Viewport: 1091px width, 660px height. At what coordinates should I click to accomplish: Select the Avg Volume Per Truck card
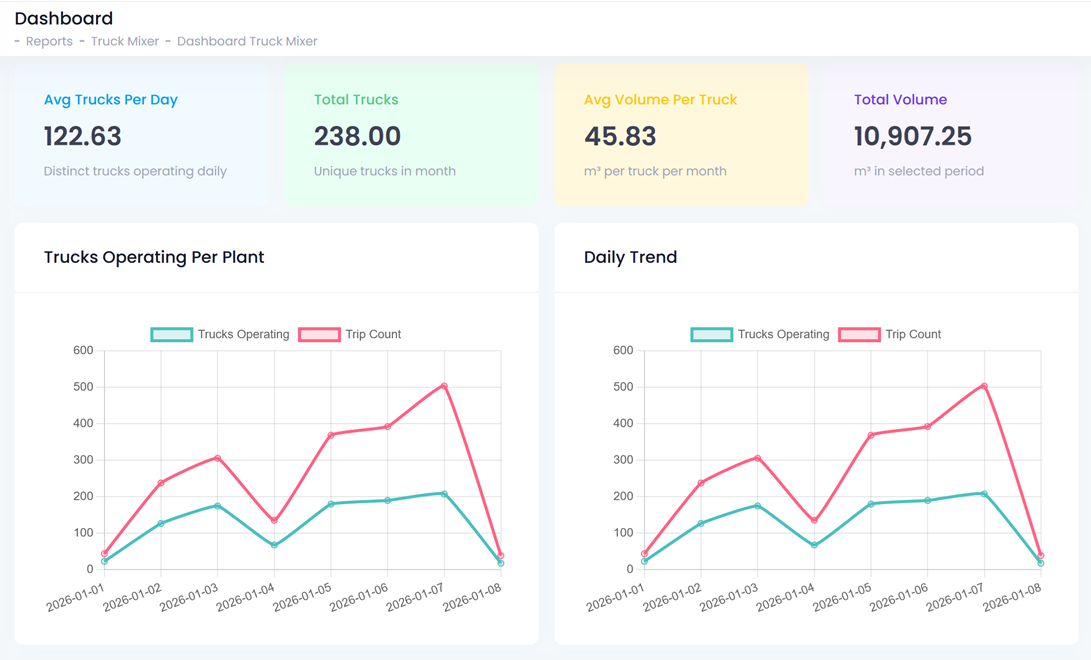point(681,135)
